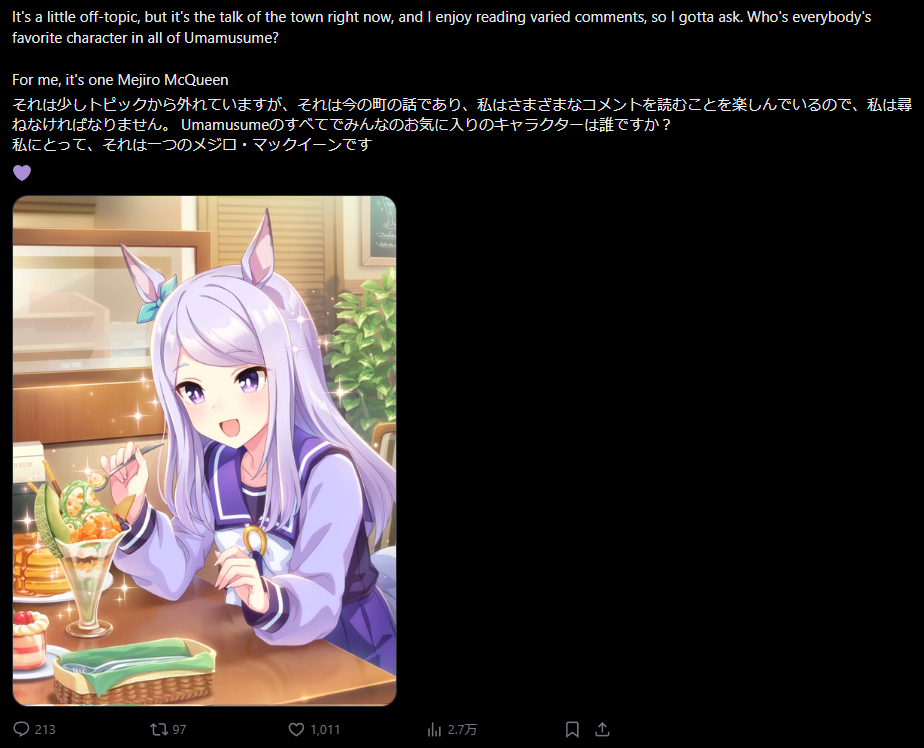Image resolution: width=924 pixels, height=748 pixels.
Task: Click the teal ribbon on the character's ear
Action: (x=156, y=299)
